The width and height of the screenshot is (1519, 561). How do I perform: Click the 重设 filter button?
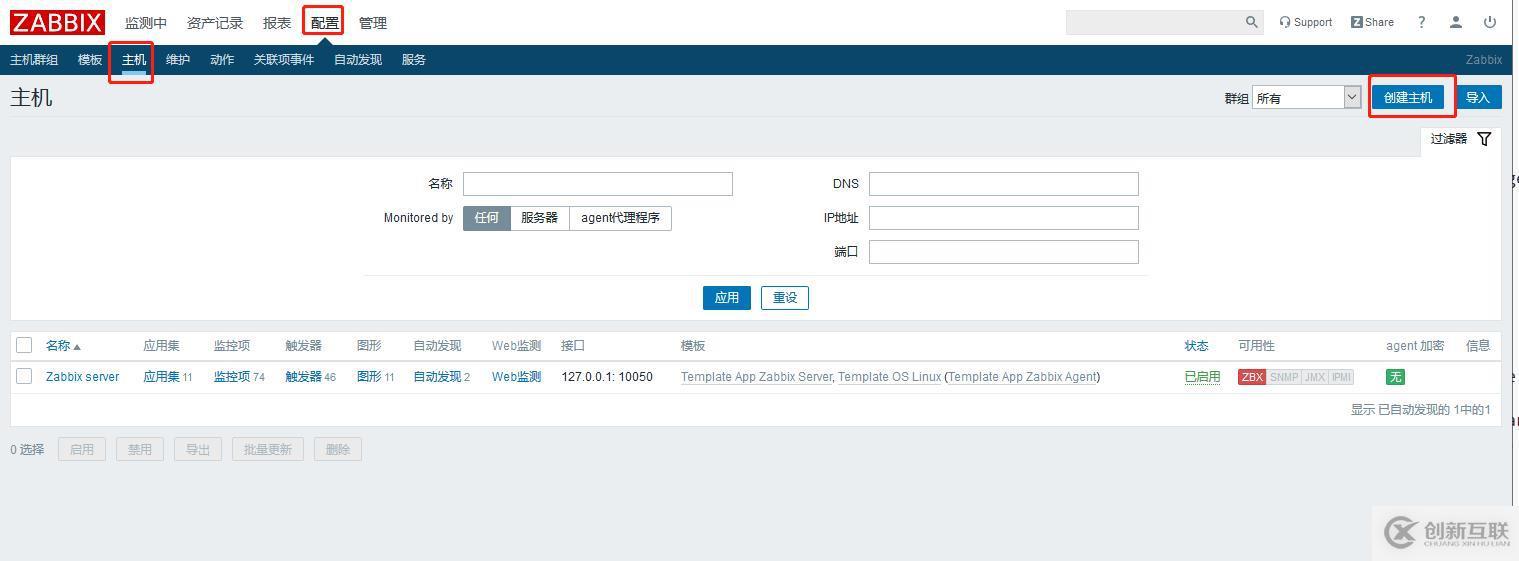coord(785,298)
